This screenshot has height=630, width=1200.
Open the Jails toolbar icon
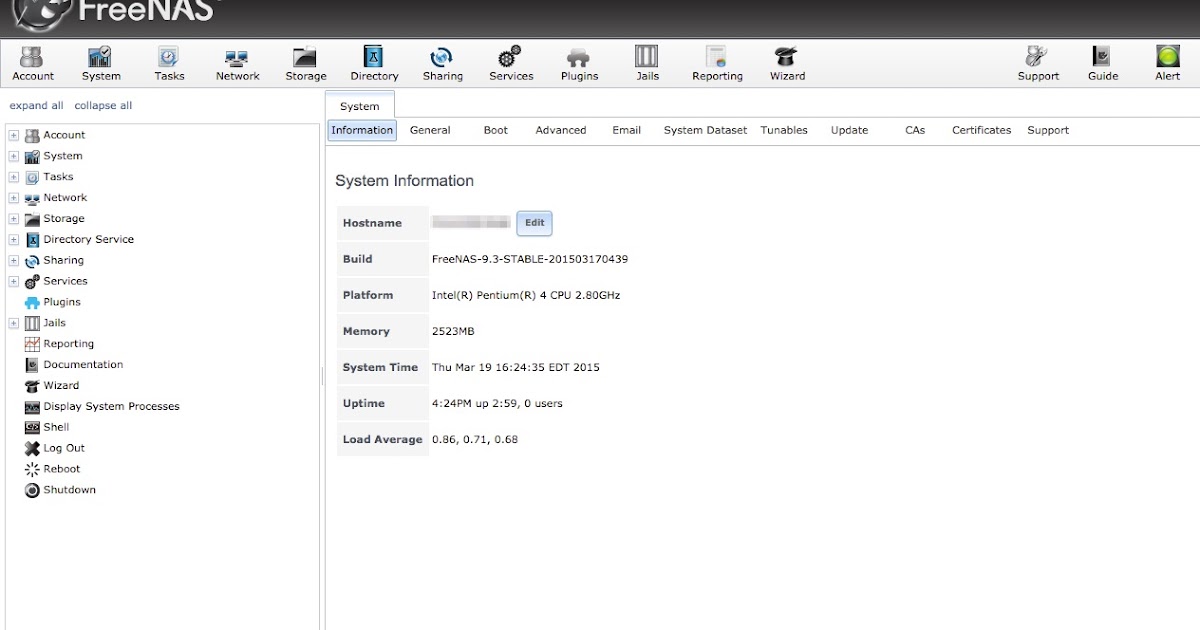(647, 64)
